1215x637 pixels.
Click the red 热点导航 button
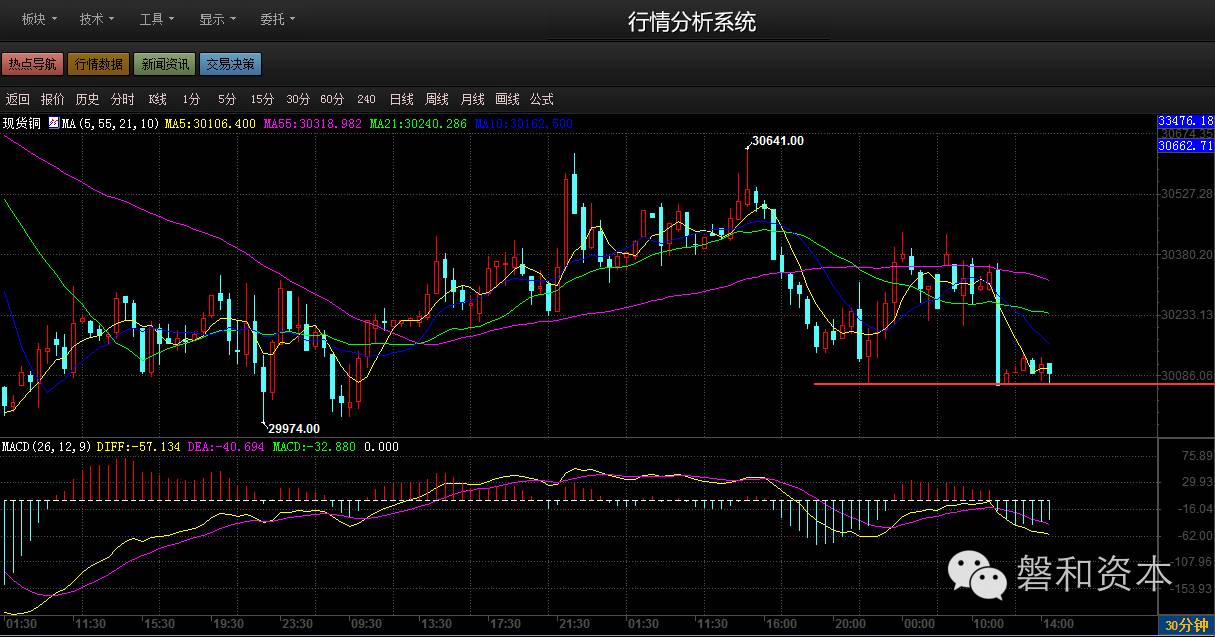pyautogui.click(x=32, y=64)
